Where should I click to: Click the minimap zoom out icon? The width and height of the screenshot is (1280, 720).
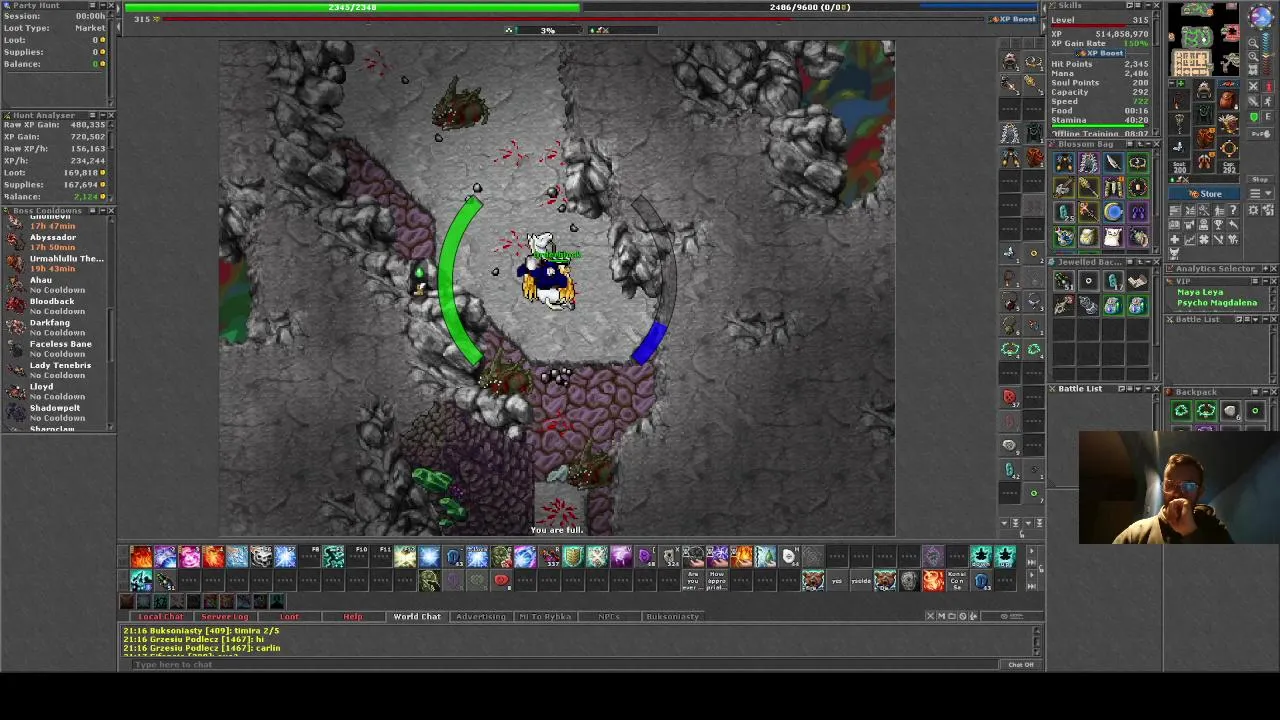[1253, 43]
